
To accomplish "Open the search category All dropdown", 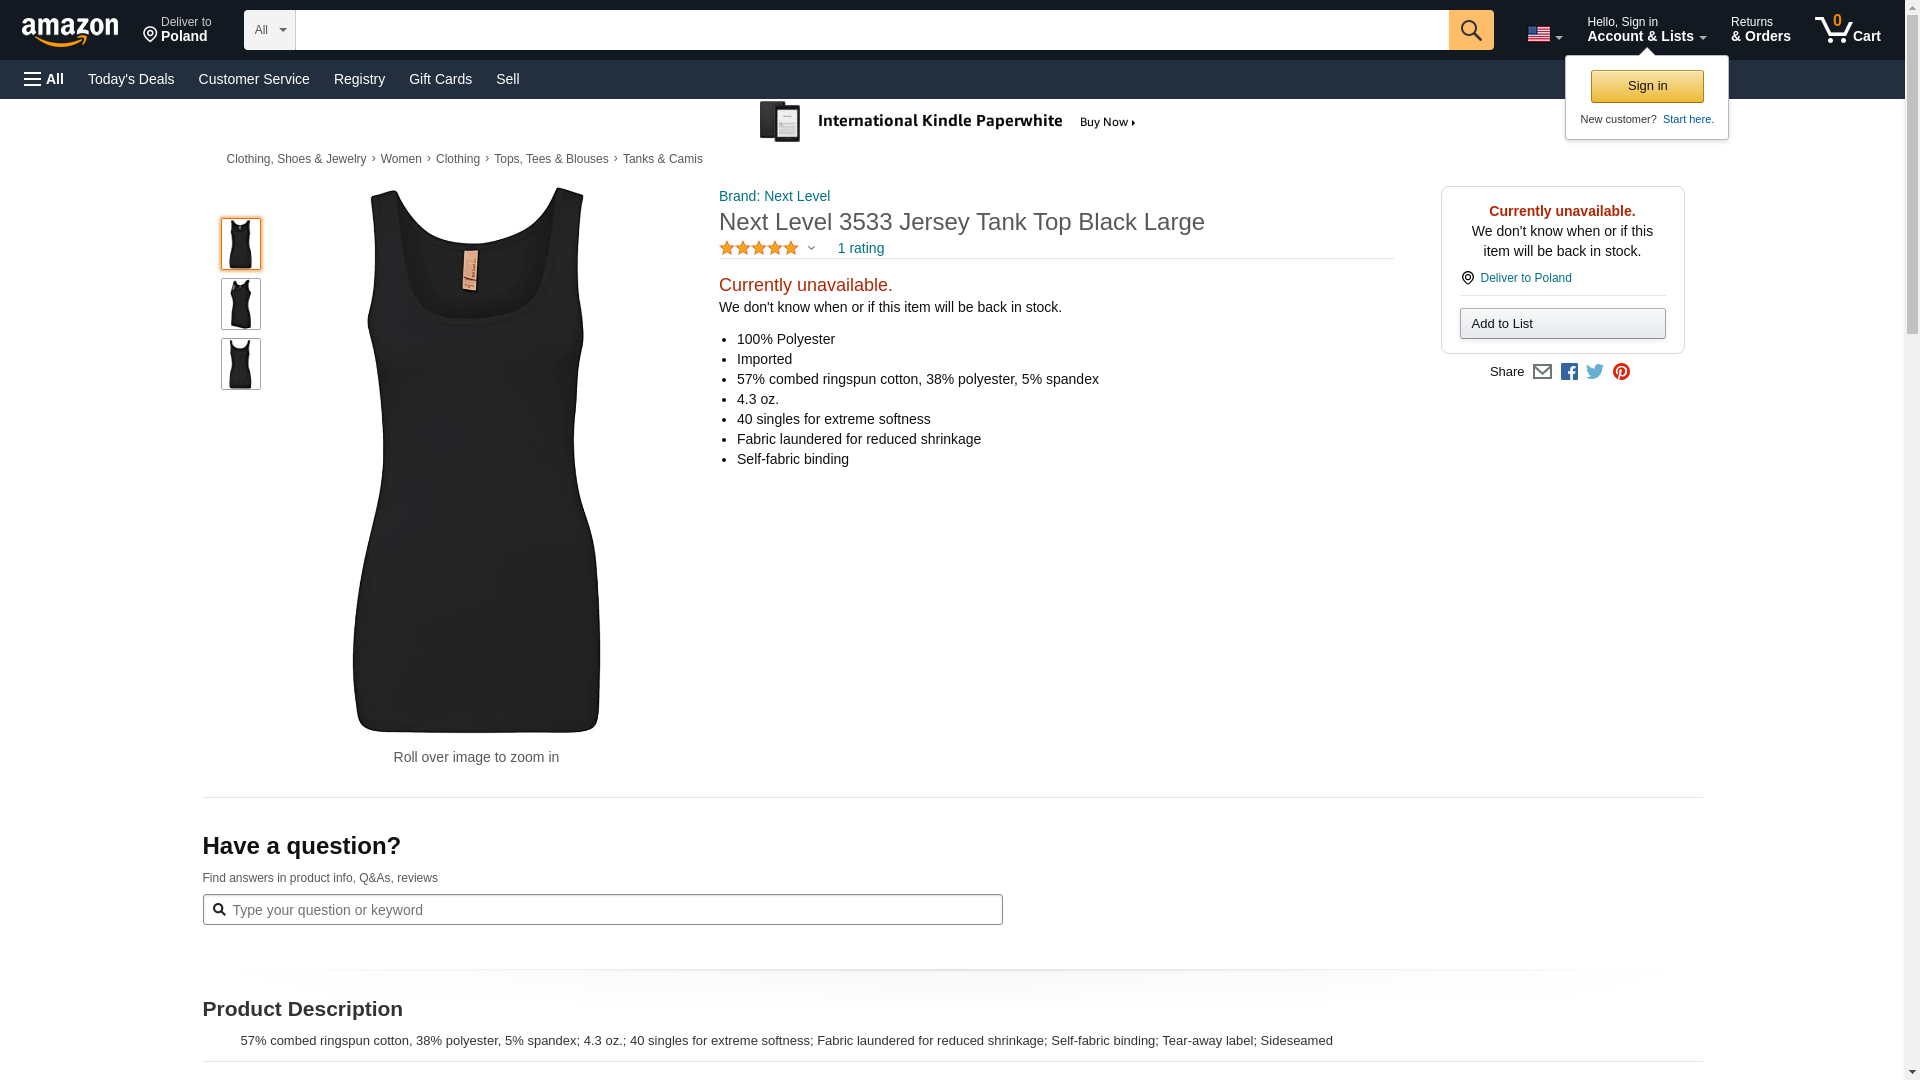I will [x=270, y=30].
